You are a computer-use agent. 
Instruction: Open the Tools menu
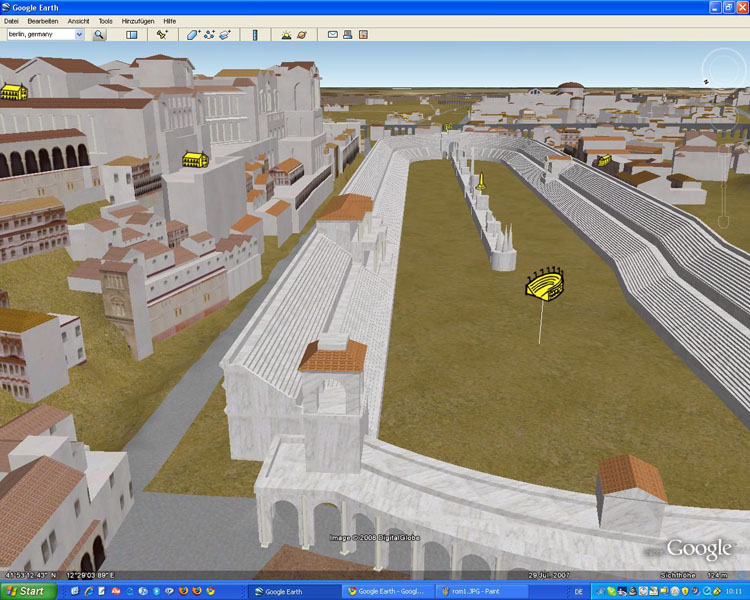[105, 21]
